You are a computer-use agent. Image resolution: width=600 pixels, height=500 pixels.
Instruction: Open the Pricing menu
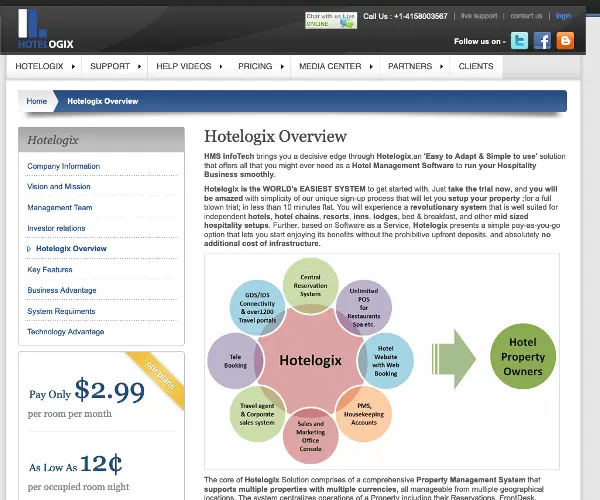pyautogui.click(x=259, y=66)
